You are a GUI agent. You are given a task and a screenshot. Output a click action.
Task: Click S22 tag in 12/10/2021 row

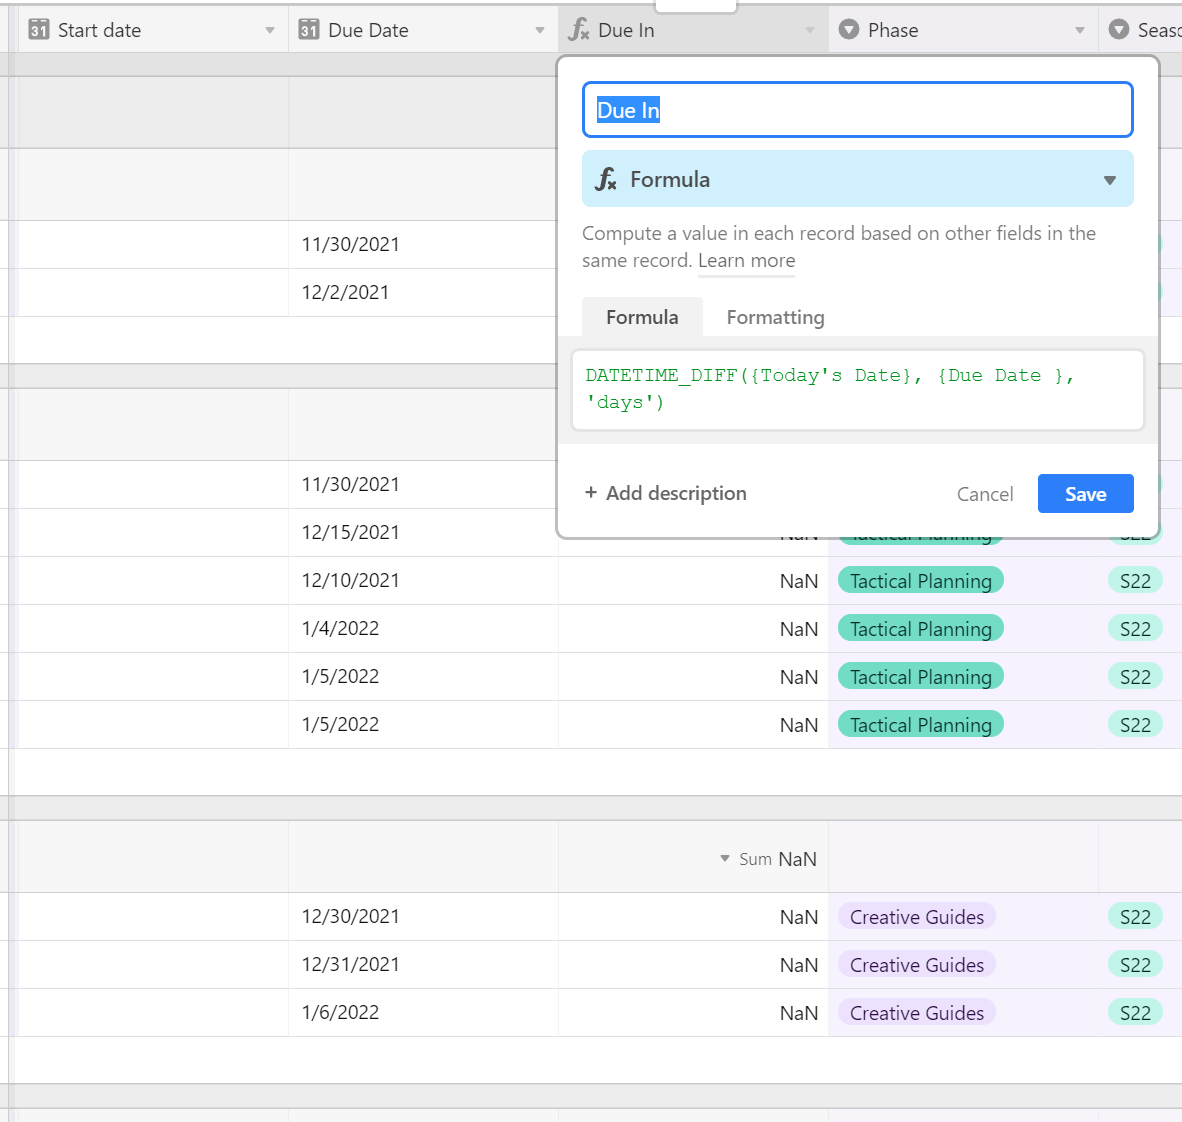point(1135,581)
